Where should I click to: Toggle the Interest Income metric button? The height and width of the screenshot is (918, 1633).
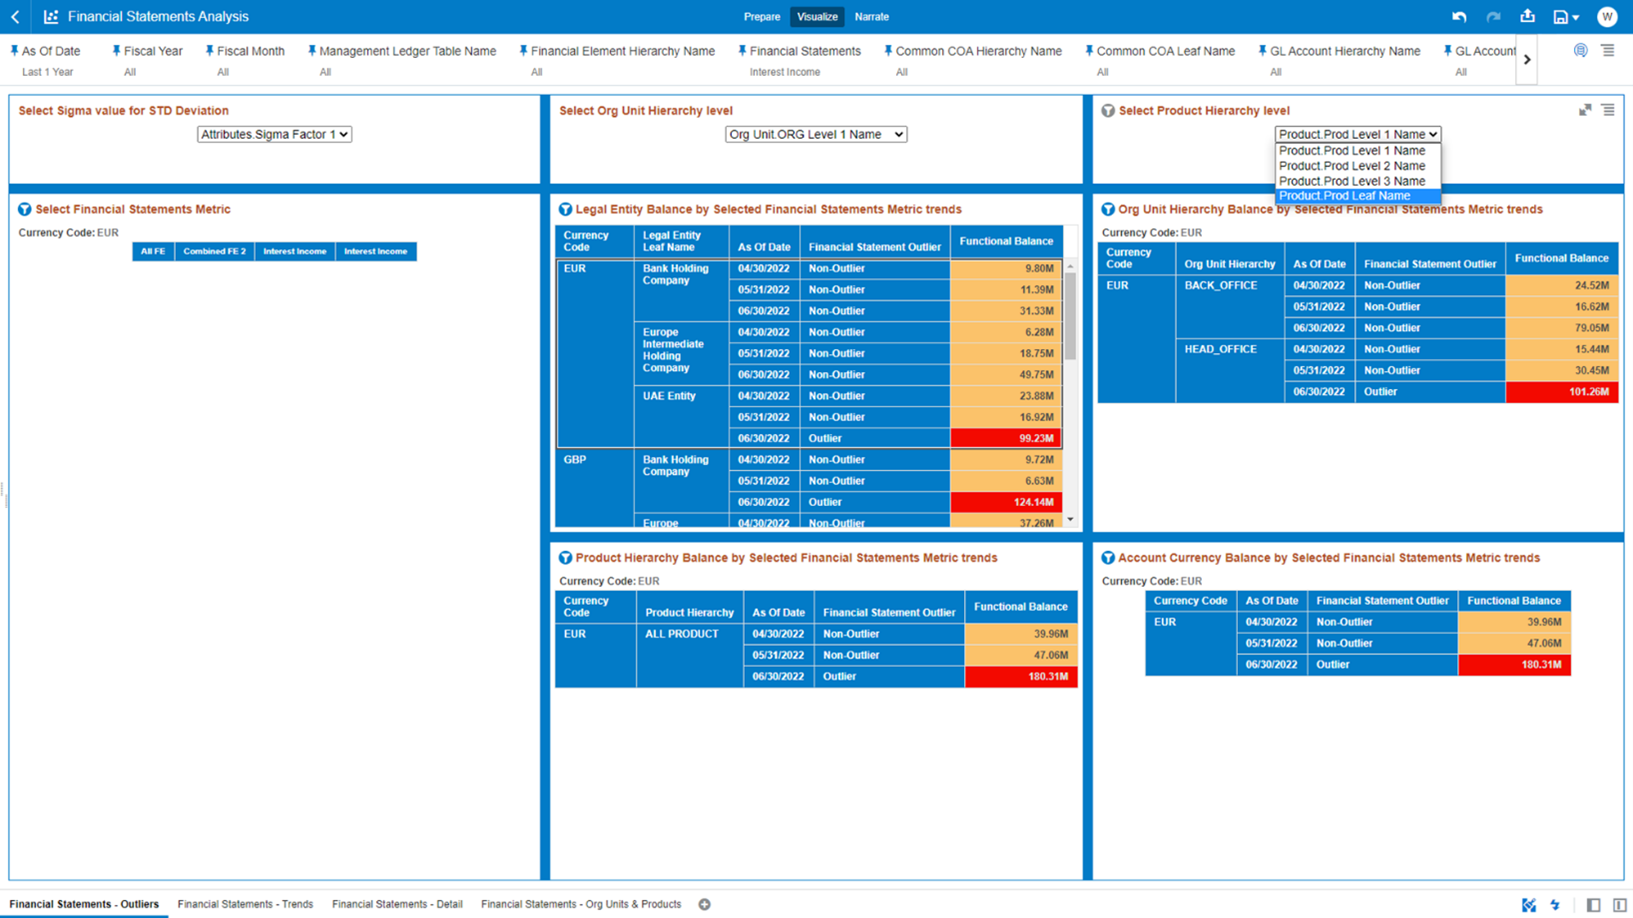(x=294, y=251)
